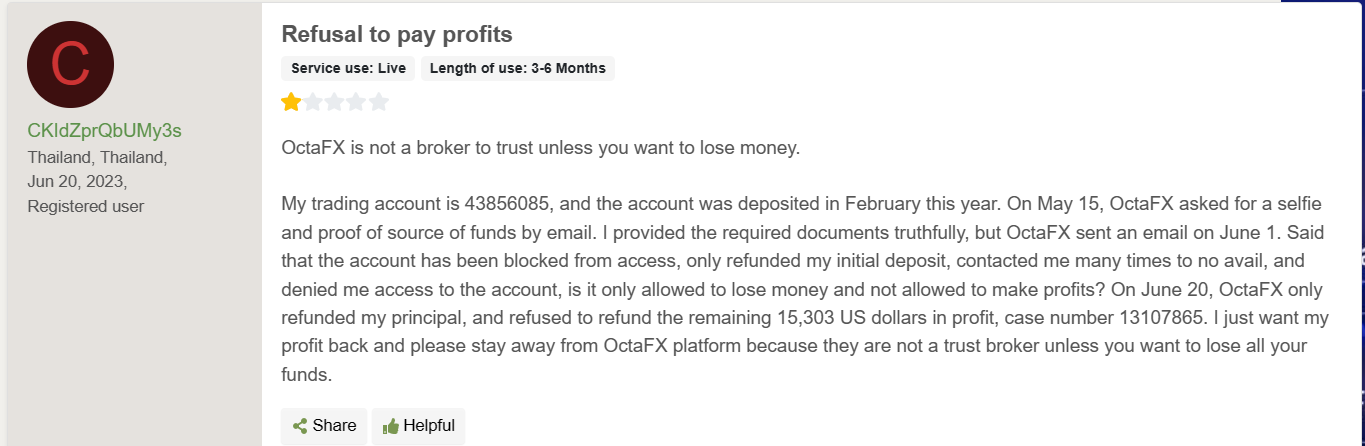Click the green share icon

coord(299,426)
